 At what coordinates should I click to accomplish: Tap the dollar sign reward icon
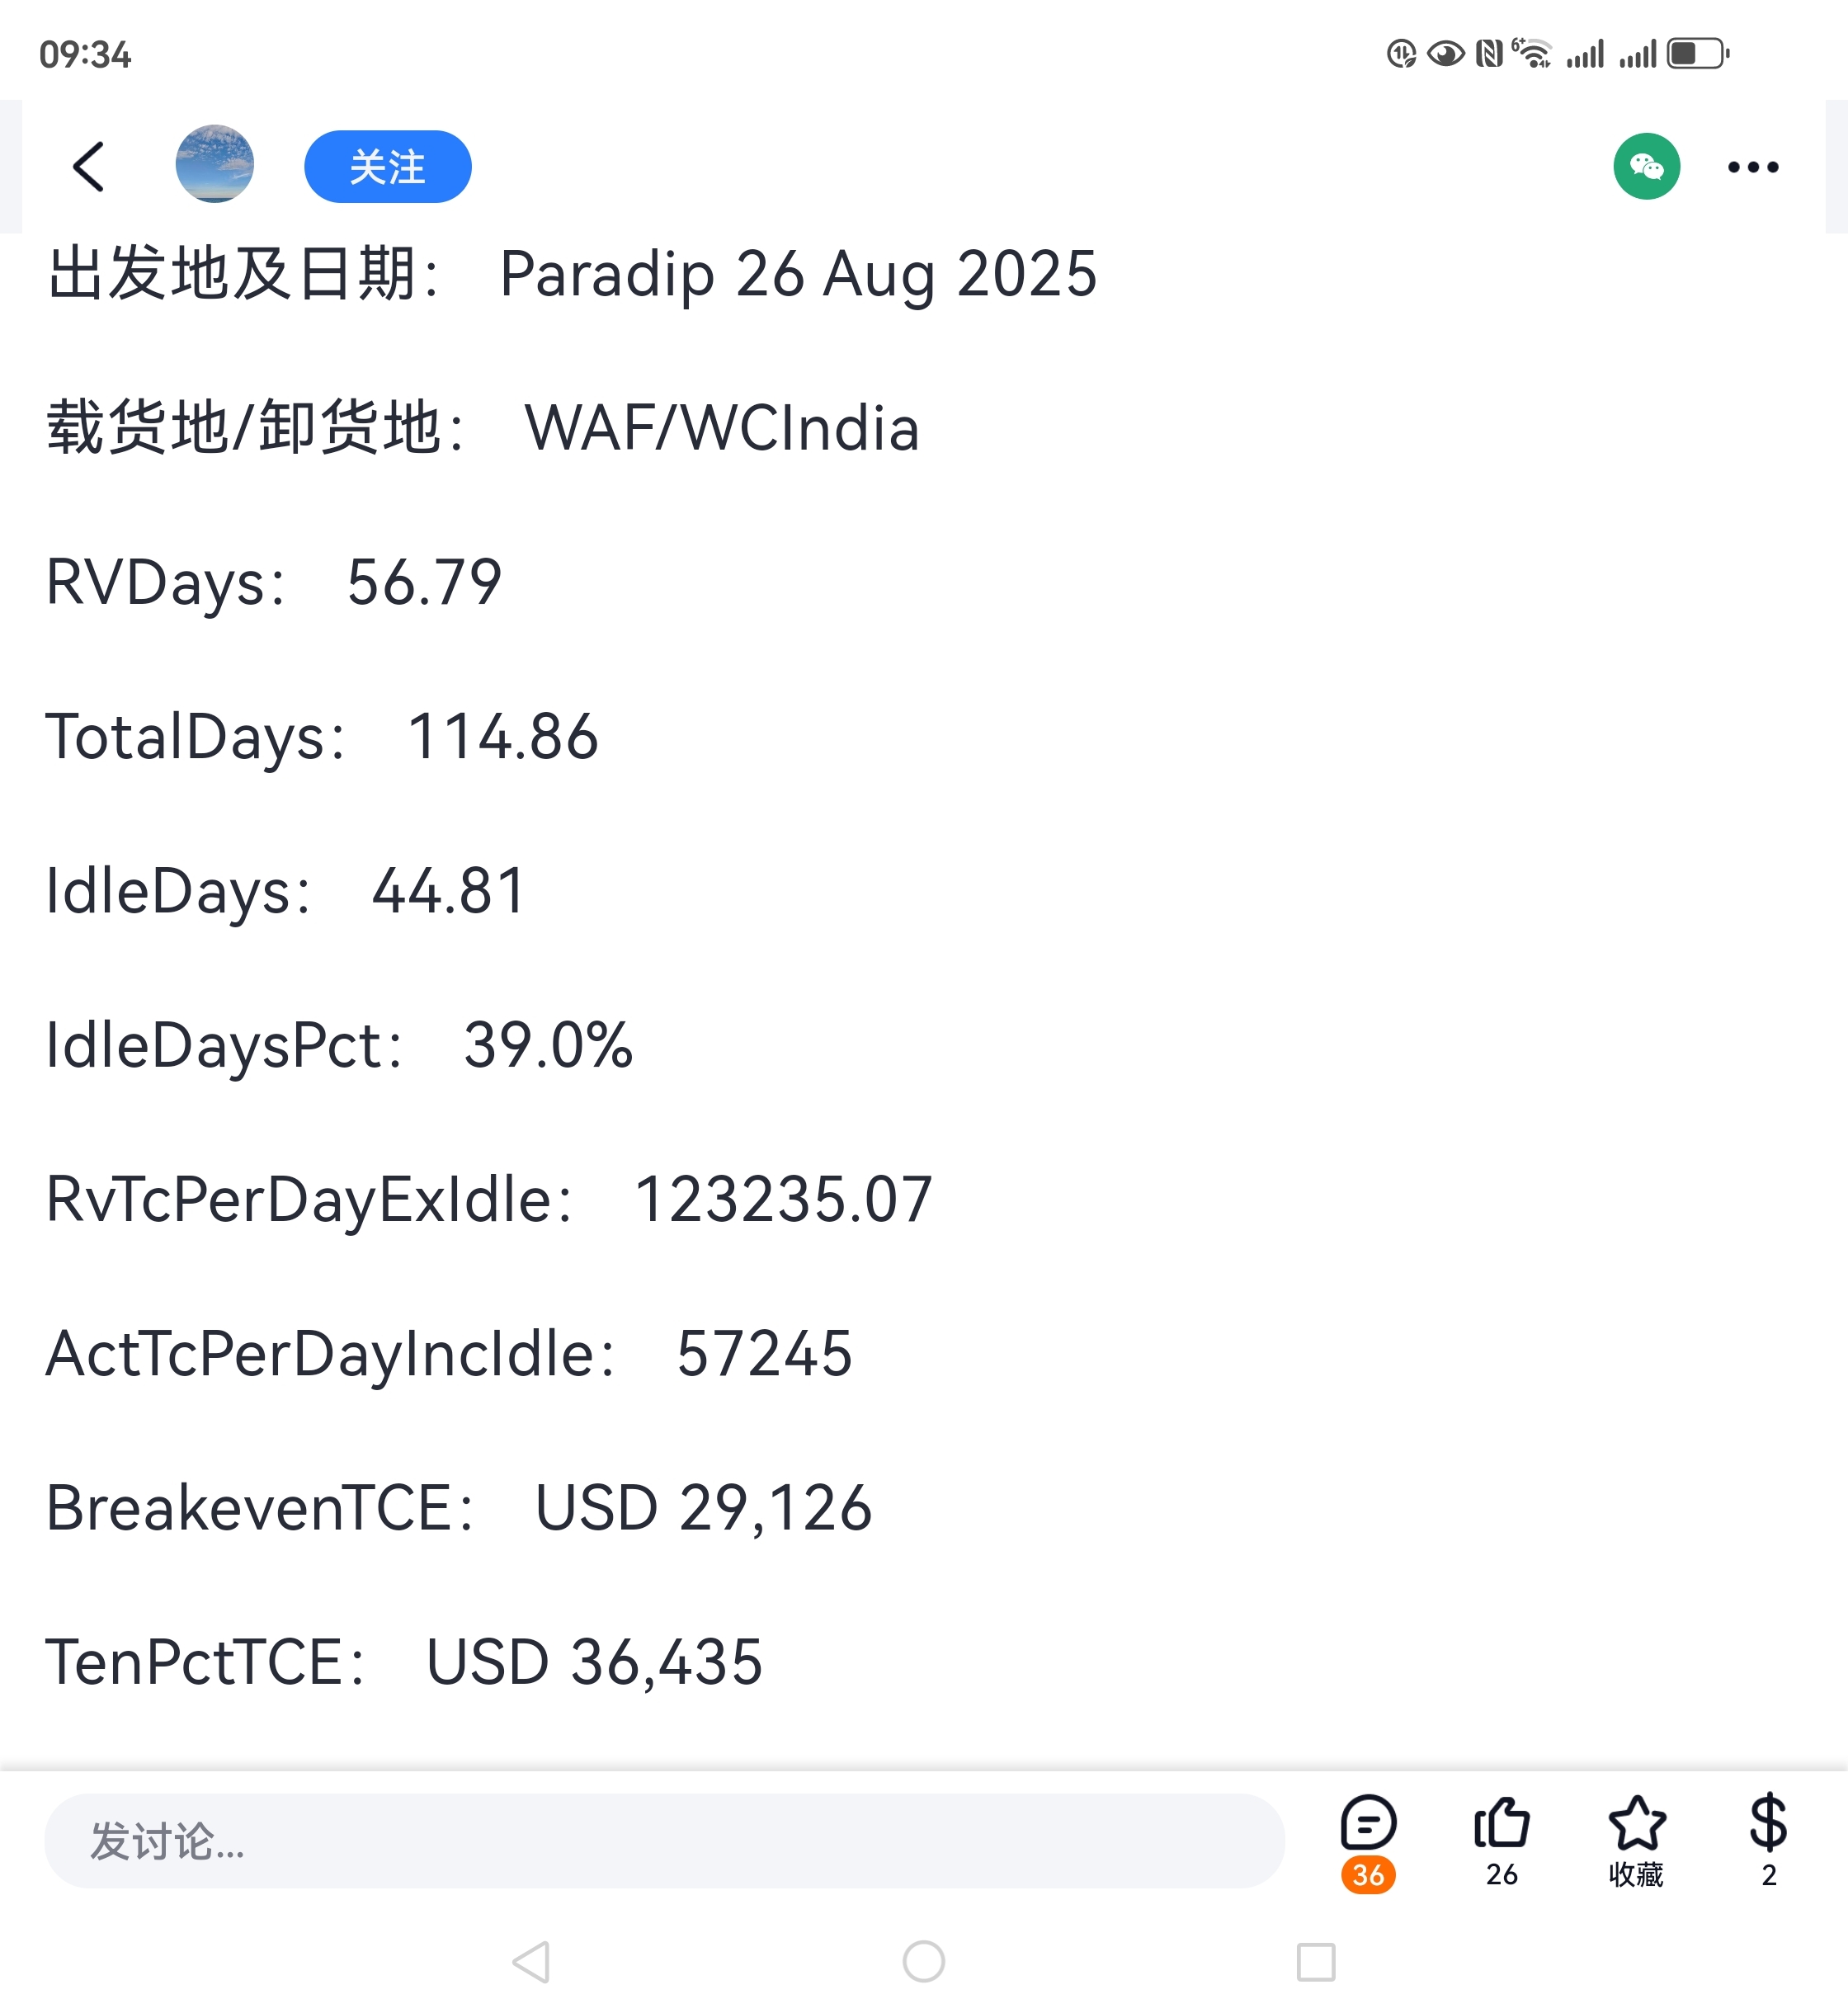point(1767,1822)
